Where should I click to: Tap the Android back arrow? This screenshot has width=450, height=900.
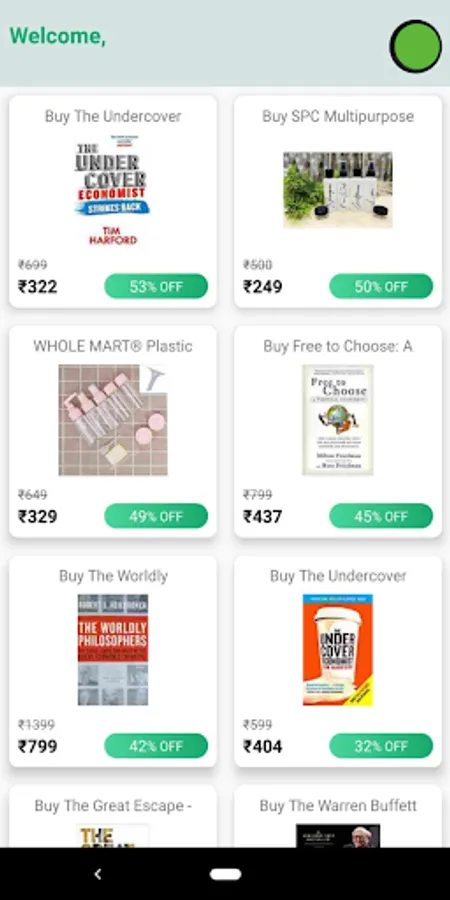pos(98,874)
